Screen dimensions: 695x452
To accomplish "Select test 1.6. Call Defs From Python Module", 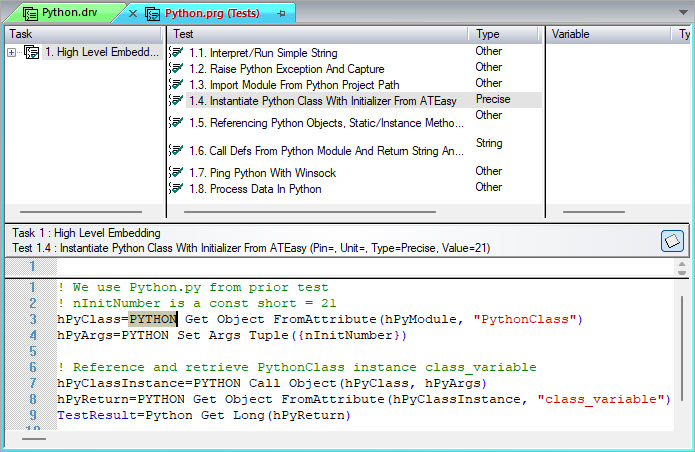I will point(327,151).
